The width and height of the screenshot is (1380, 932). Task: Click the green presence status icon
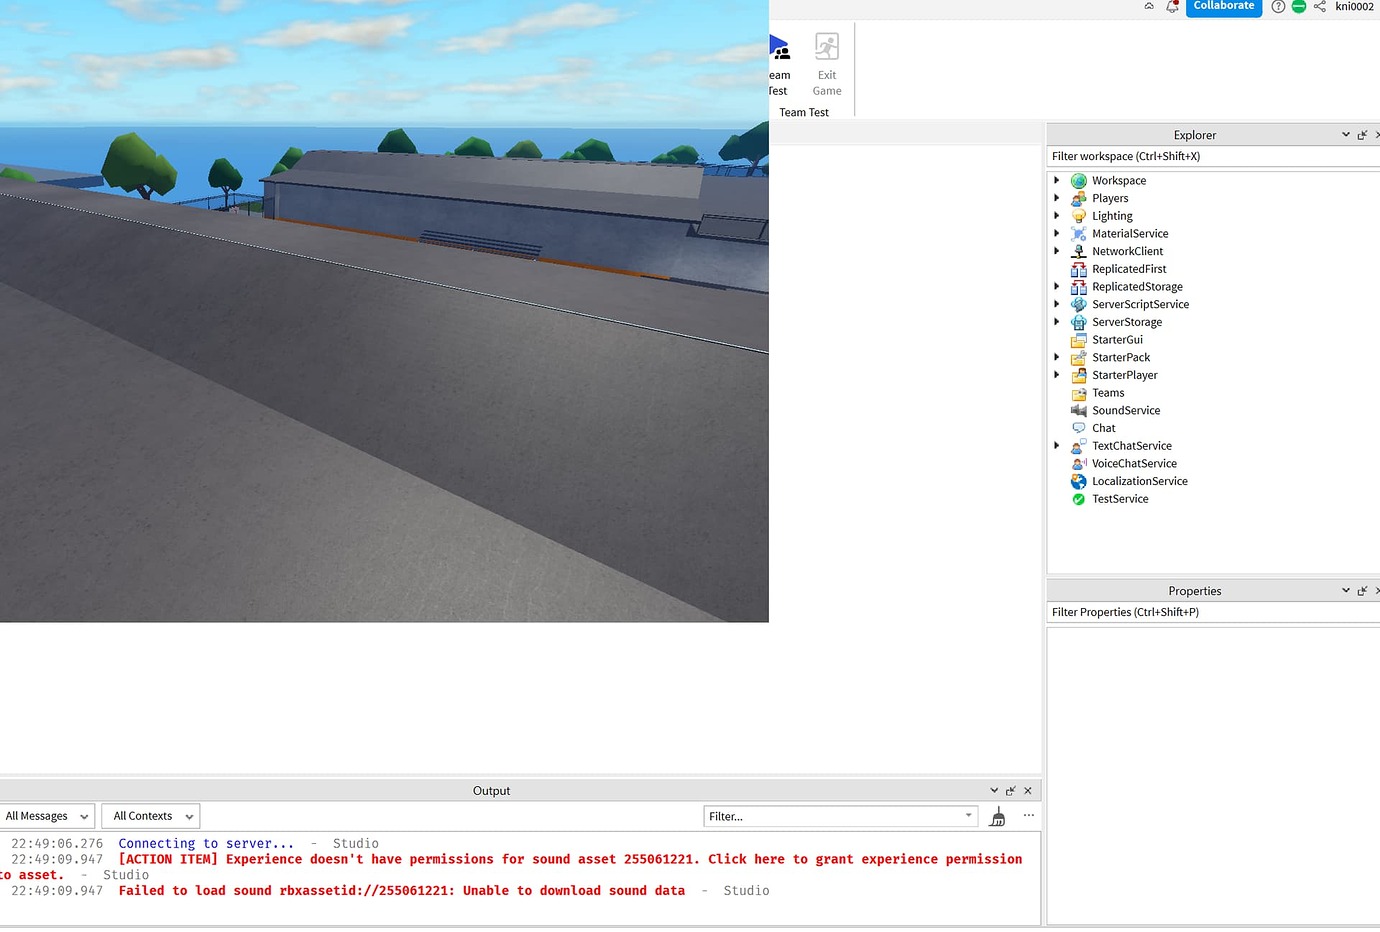1299,7
